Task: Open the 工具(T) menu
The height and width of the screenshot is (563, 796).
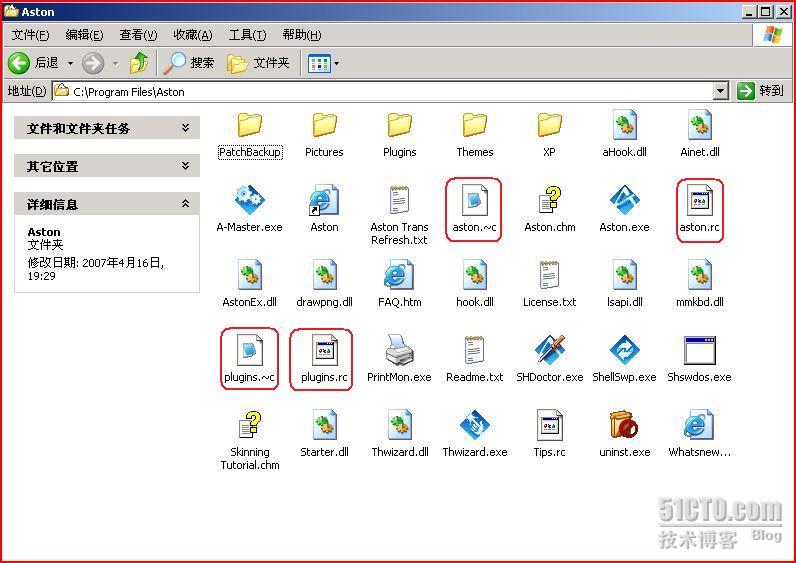Action: click(x=247, y=35)
